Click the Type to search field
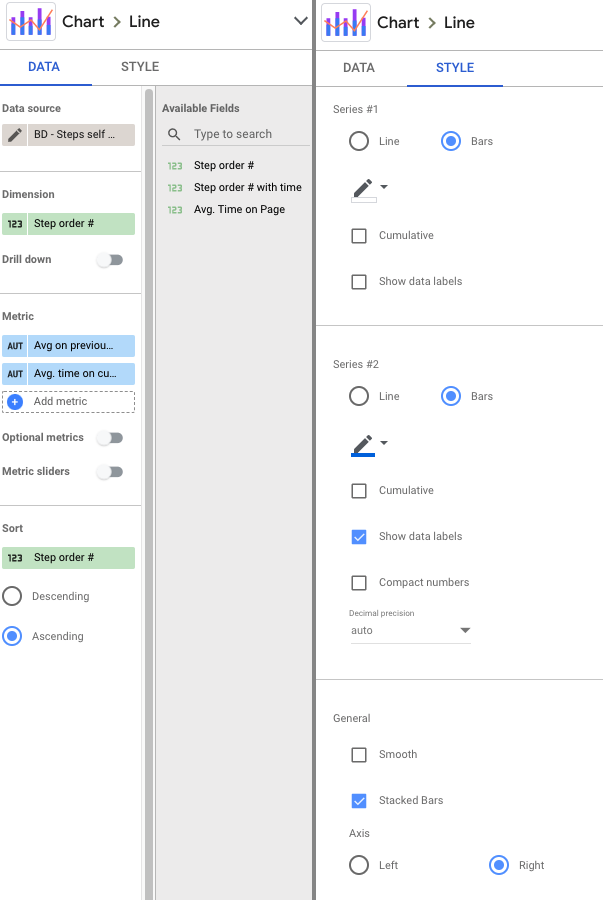Screen dimensions: 603x900 (236, 134)
